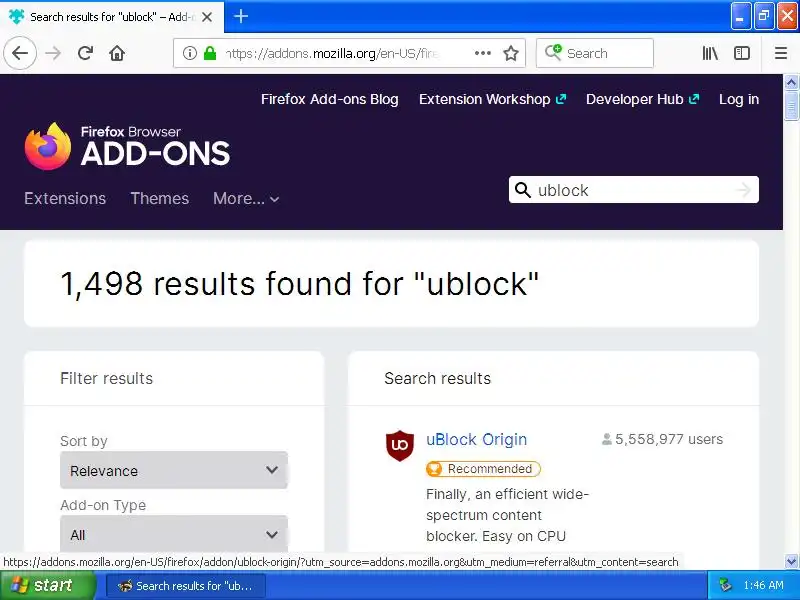Show site information icon in address bar
800x600 pixels.
click(189, 53)
